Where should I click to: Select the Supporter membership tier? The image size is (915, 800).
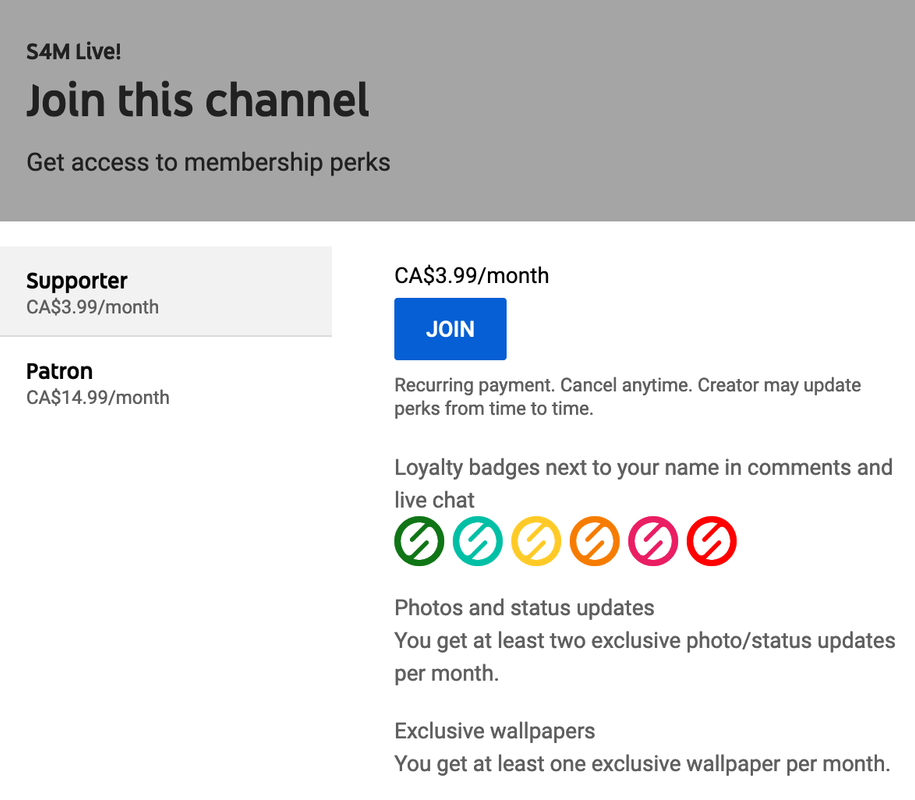tap(166, 291)
